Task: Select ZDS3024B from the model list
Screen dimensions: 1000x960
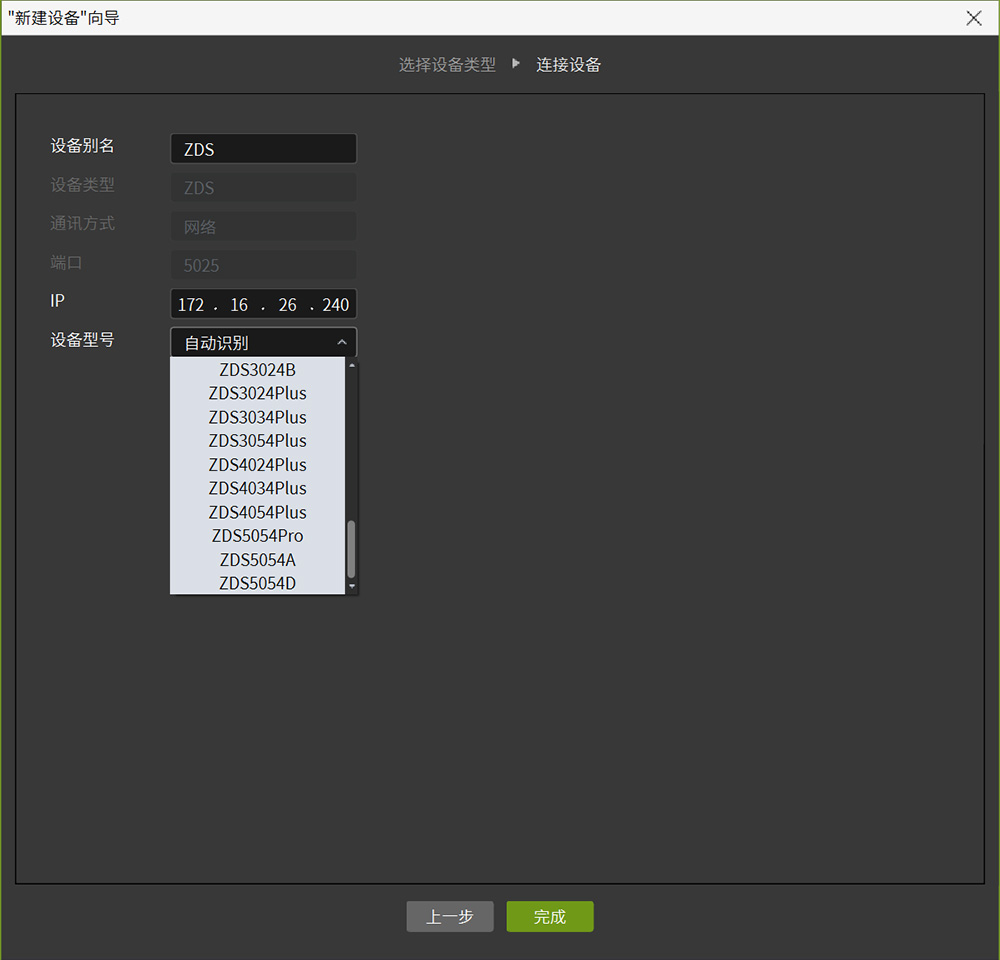Action: click(257, 370)
